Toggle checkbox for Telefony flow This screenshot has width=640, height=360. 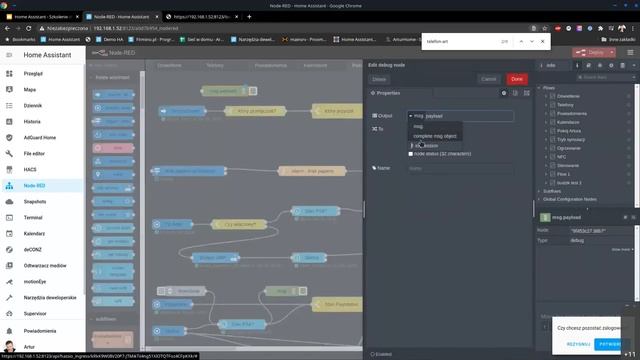click(x=553, y=105)
